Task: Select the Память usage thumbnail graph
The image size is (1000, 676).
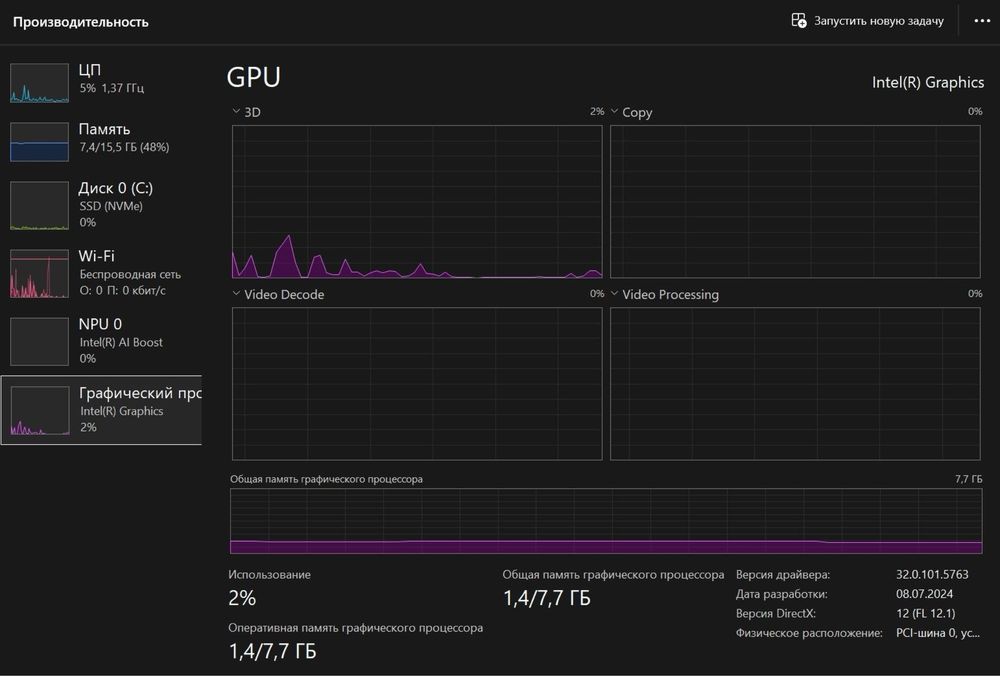Action: click(40, 142)
